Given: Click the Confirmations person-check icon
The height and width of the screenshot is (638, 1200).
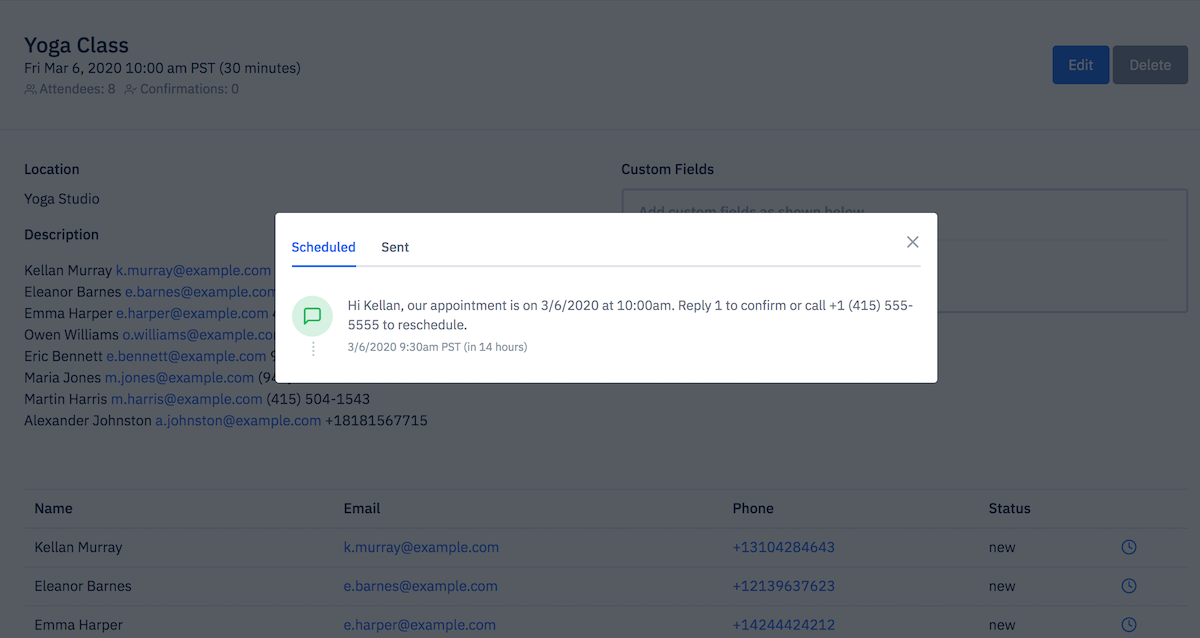Looking at the screenshot, I should (130, 89).
